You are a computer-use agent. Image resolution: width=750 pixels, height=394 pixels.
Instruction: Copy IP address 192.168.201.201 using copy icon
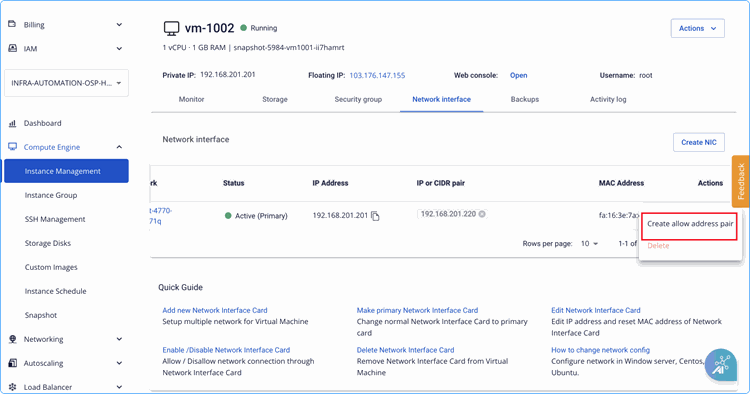coord(375,216)
